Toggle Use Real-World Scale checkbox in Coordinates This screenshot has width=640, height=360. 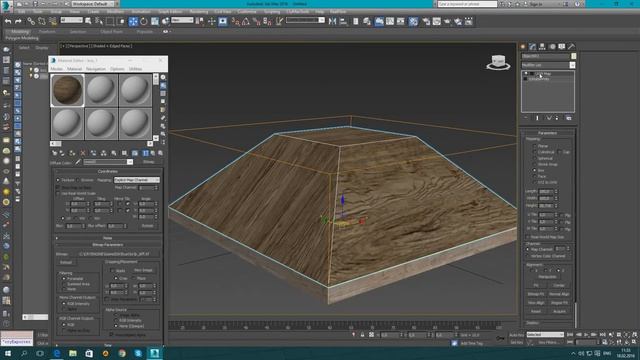click(58, 193)
